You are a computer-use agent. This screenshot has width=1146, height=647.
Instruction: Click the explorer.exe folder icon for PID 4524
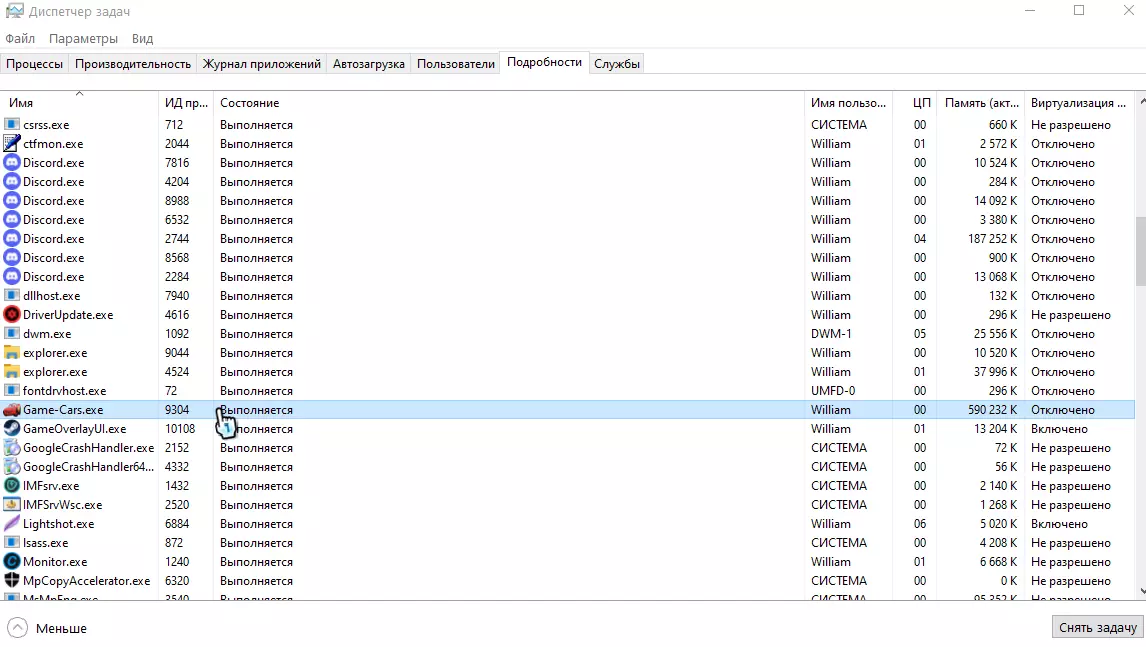click(12, 372)
